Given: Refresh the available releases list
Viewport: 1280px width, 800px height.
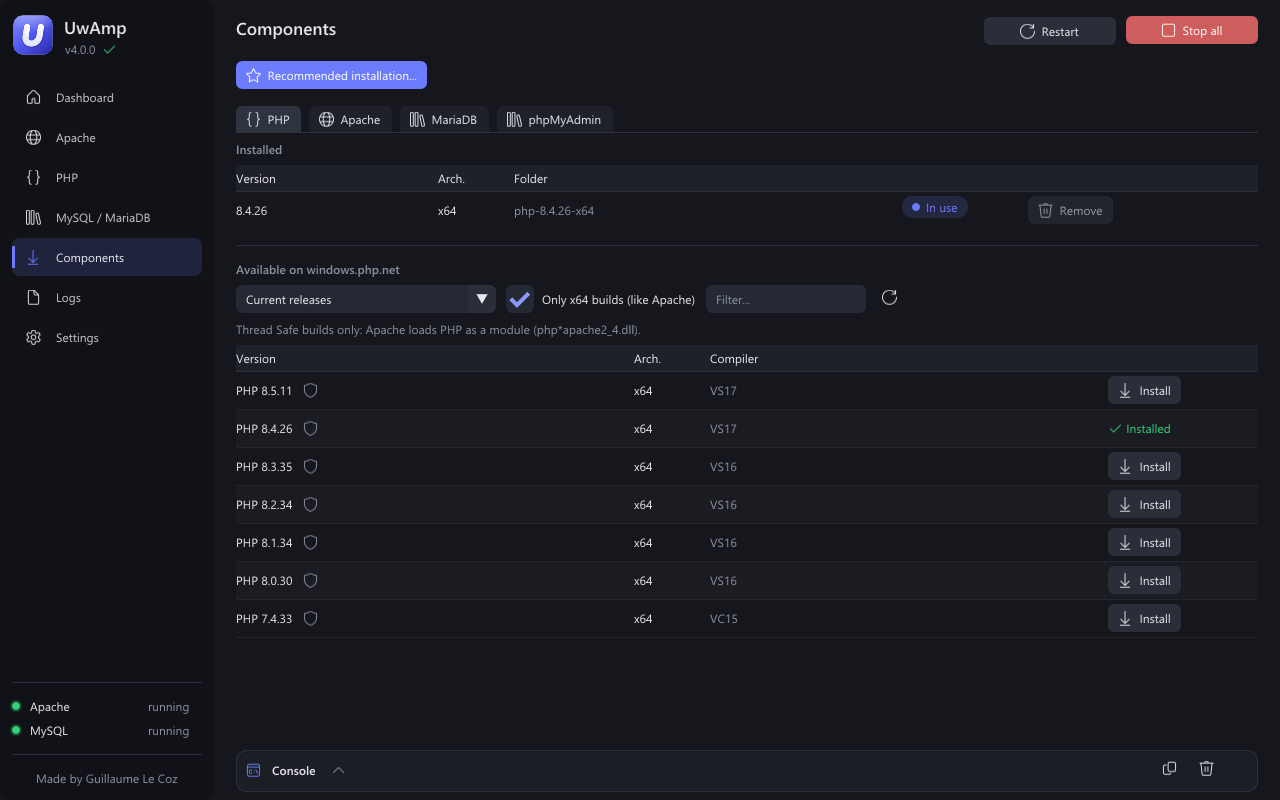Looking at the screenshot, I should point(889,298).
